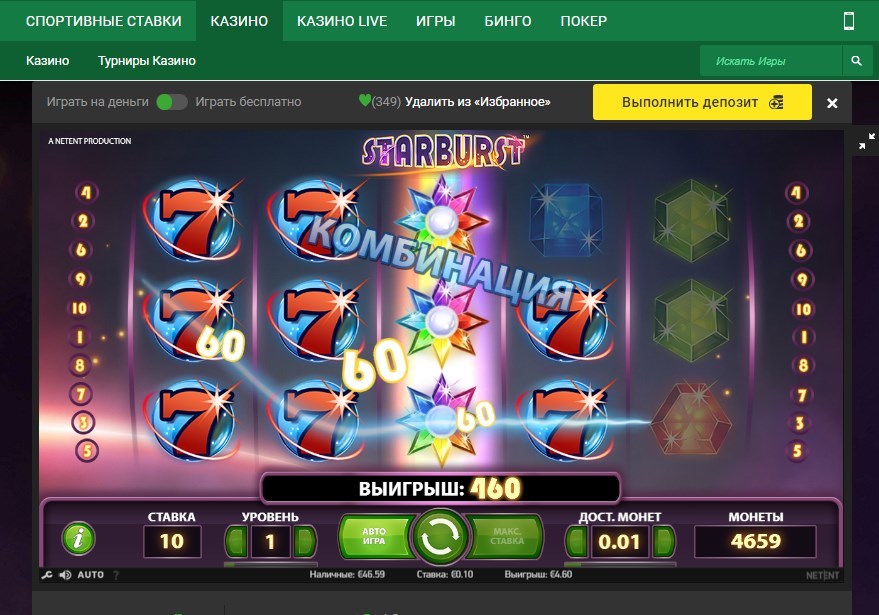Increase the coin value Дост. монет

[x=664, y=542]
